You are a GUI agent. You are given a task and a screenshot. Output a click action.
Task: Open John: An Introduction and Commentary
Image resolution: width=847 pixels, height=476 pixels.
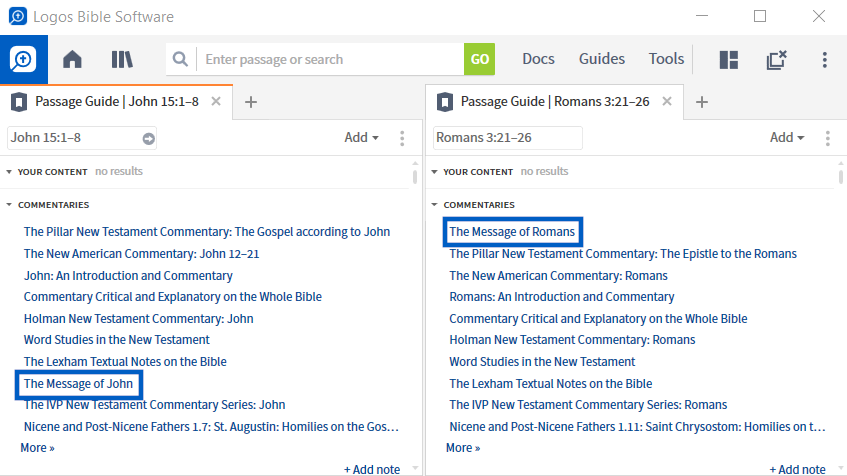pyautogui.click(x=128, y=276)
